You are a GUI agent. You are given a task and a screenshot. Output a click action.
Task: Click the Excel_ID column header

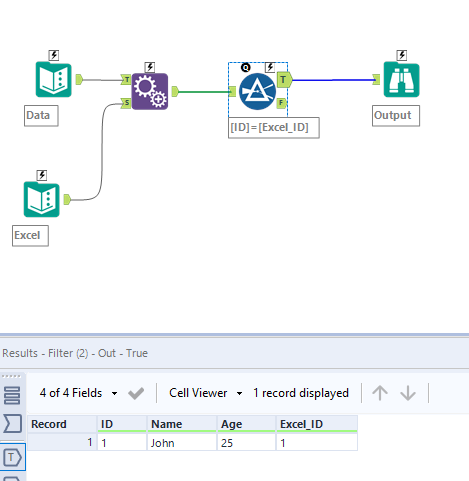[317, 424]
